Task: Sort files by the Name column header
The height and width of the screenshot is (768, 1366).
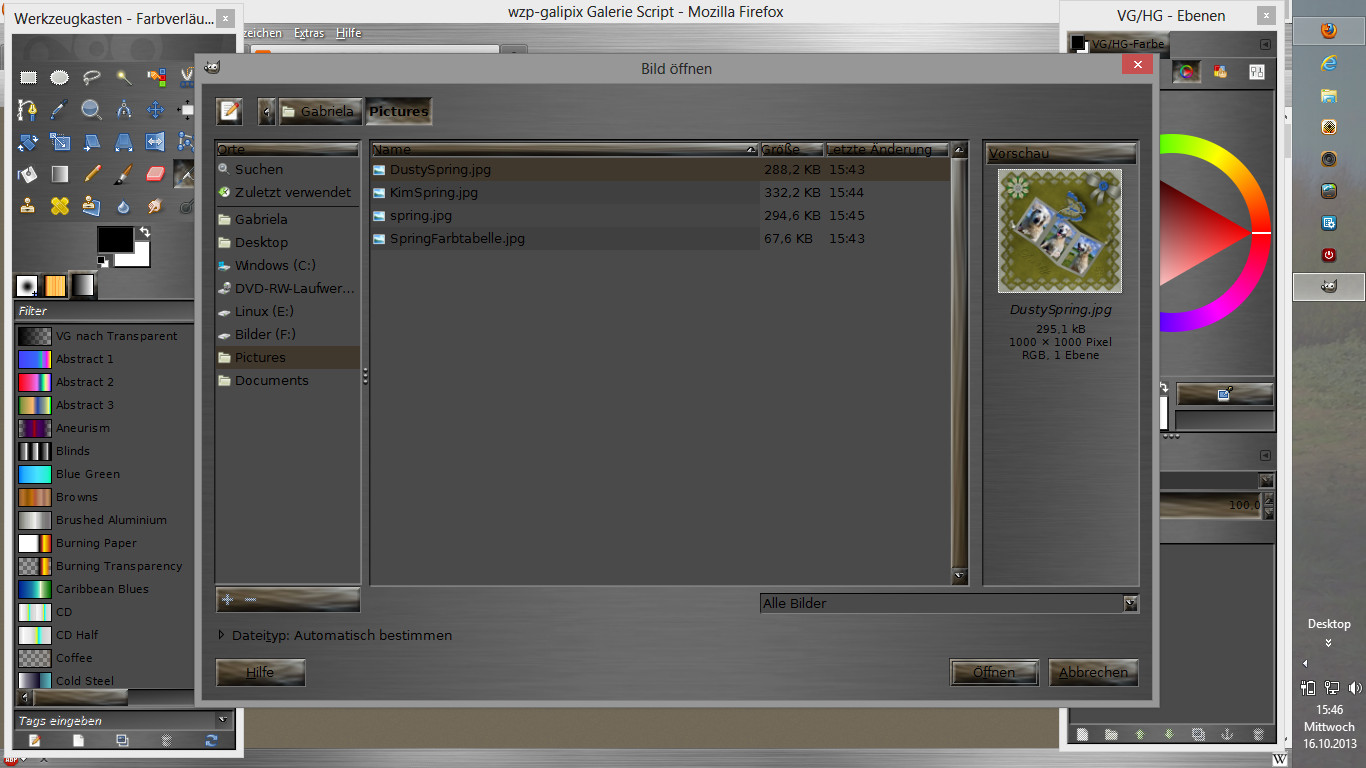Action: point(564,149)
